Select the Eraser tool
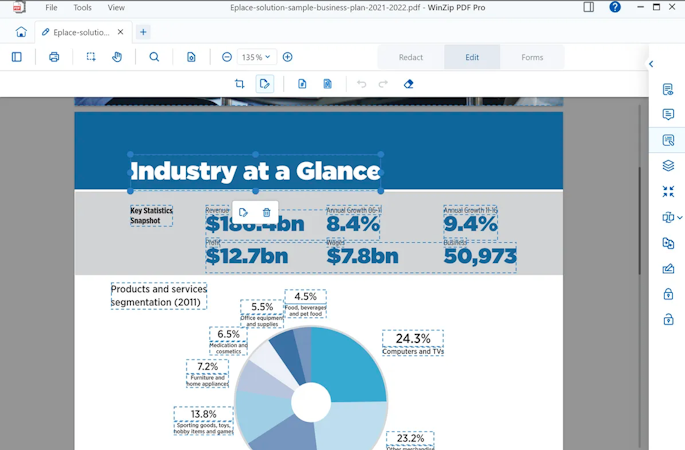Viewport: 685px width, 450px height. point(408,84)
